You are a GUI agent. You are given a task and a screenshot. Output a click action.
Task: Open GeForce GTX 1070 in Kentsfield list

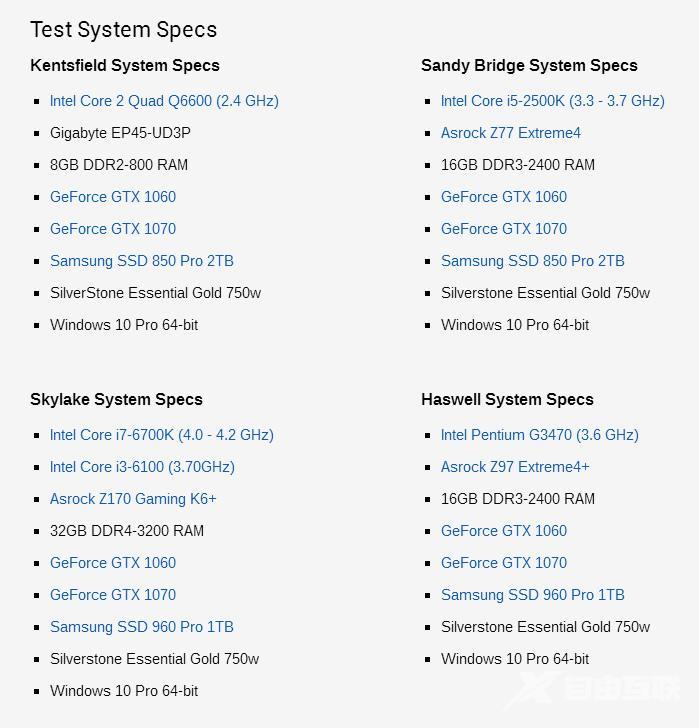pyautogui.click(x=113, y=229)
